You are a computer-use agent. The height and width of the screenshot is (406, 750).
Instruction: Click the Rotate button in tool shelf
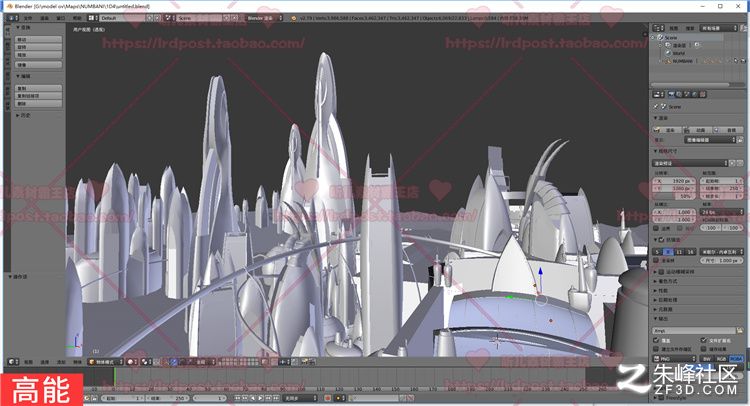point(38,47)
